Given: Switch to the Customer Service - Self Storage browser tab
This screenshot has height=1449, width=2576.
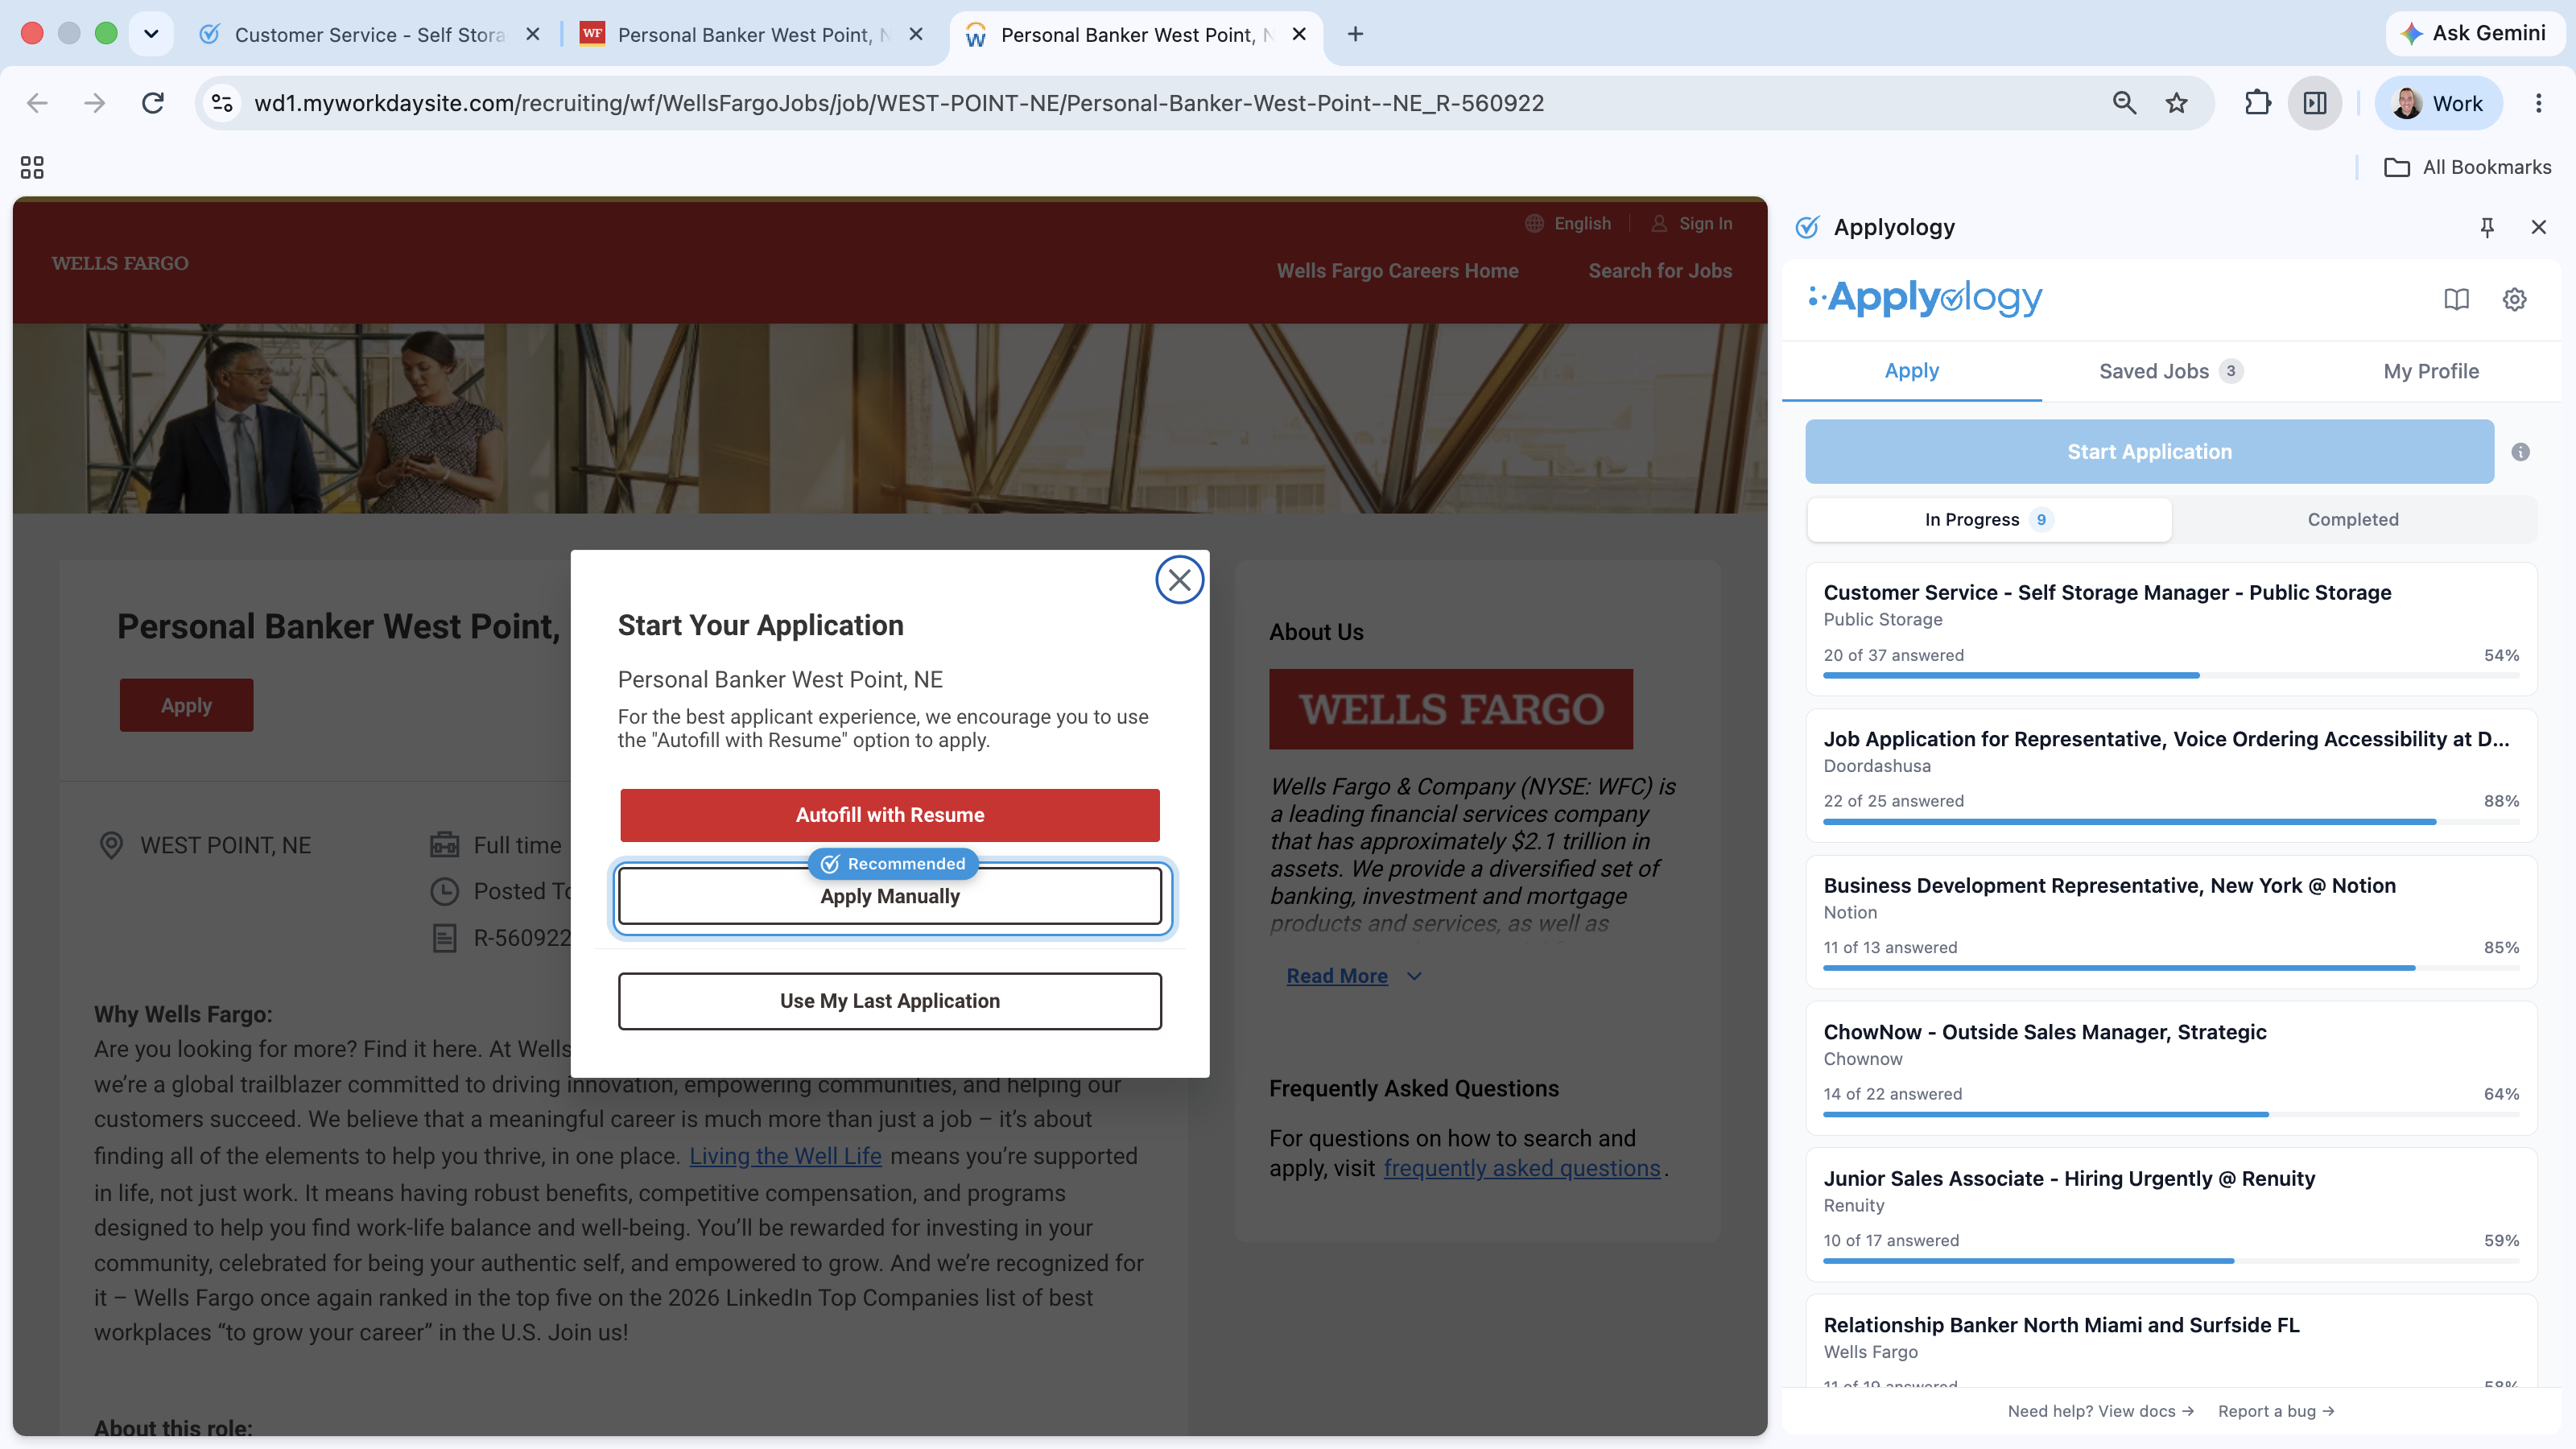Looking at the screenshot, I should 369,34.
